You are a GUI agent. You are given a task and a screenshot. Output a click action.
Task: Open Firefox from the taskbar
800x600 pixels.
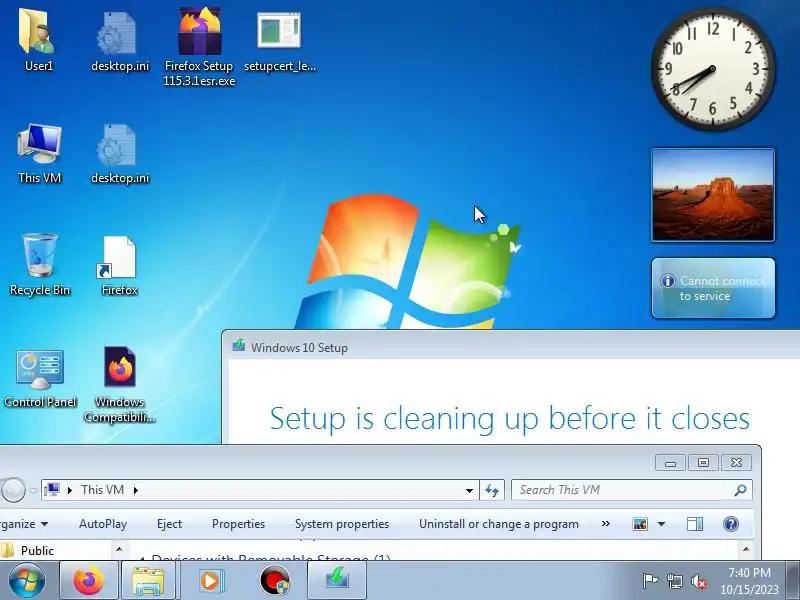point(89,581)
